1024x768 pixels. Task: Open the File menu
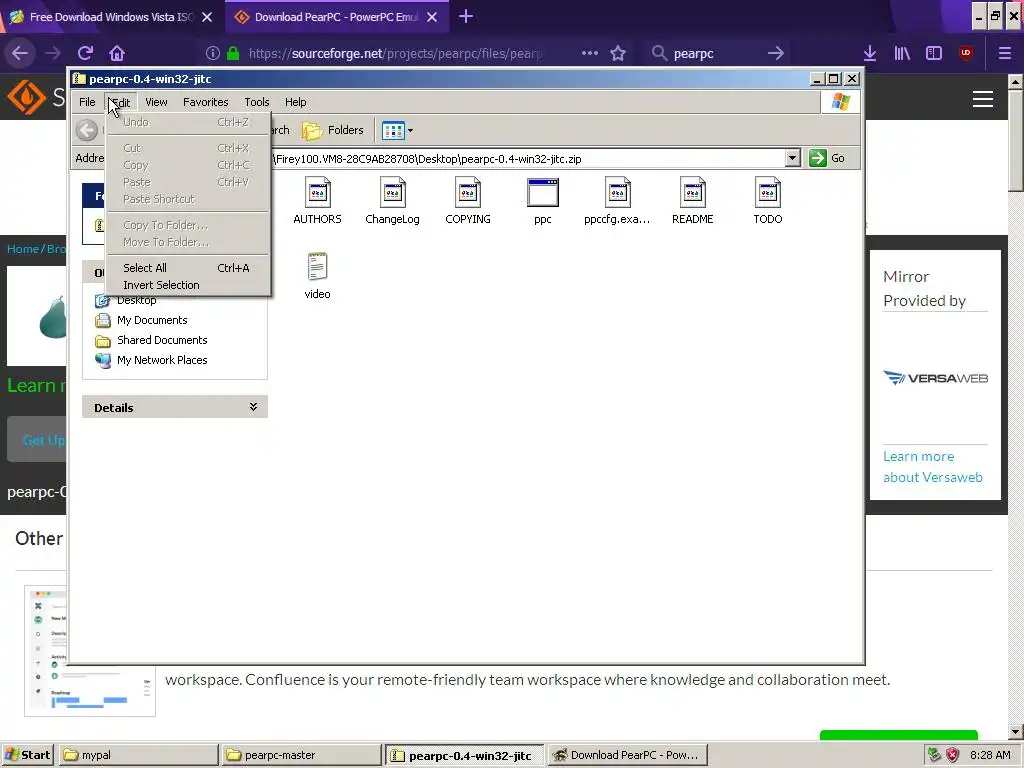[87, 102]
